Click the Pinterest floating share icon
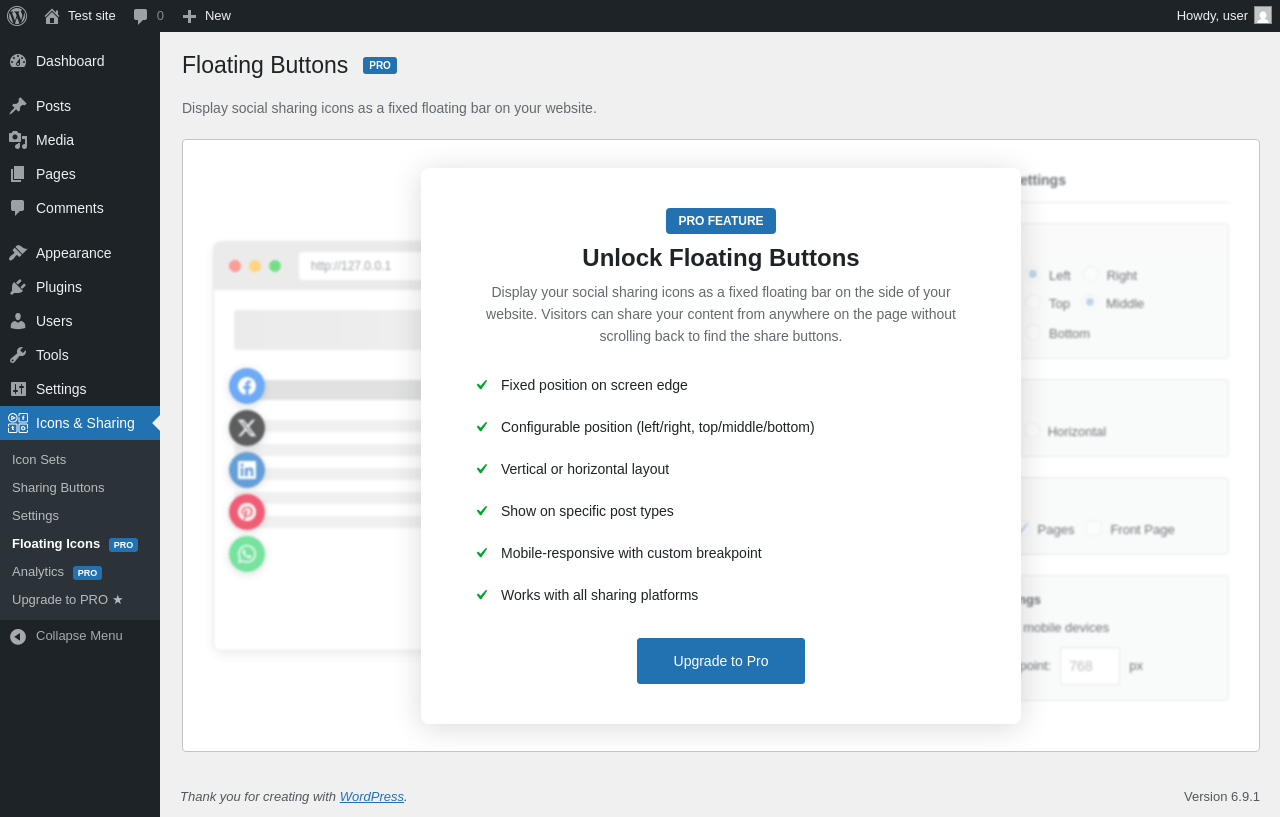 247,512
